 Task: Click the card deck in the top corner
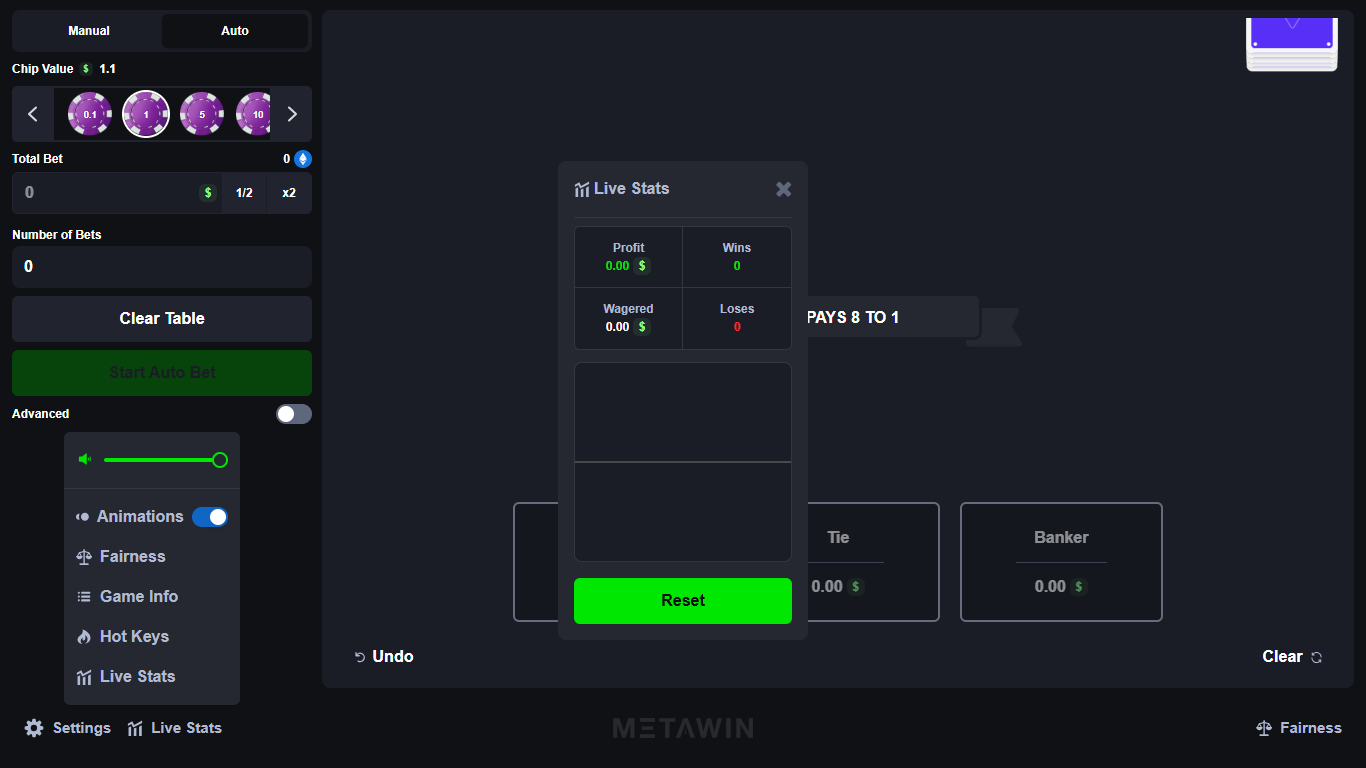tap(1292, 44)
